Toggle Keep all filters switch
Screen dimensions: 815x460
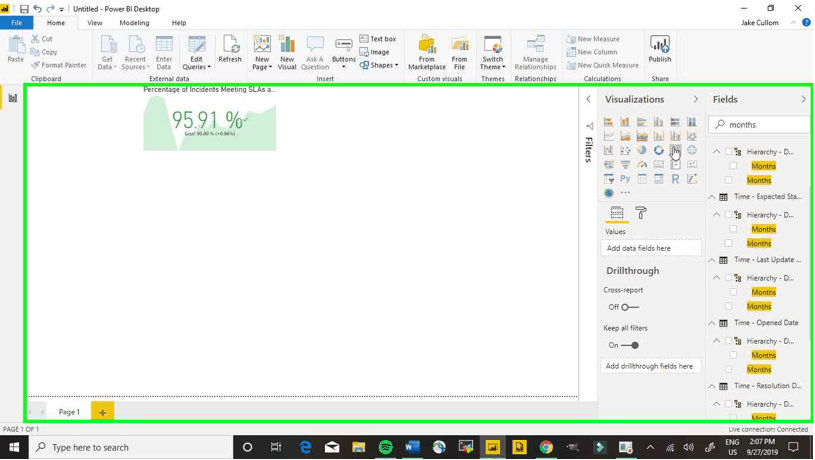[x=630, y=345]
